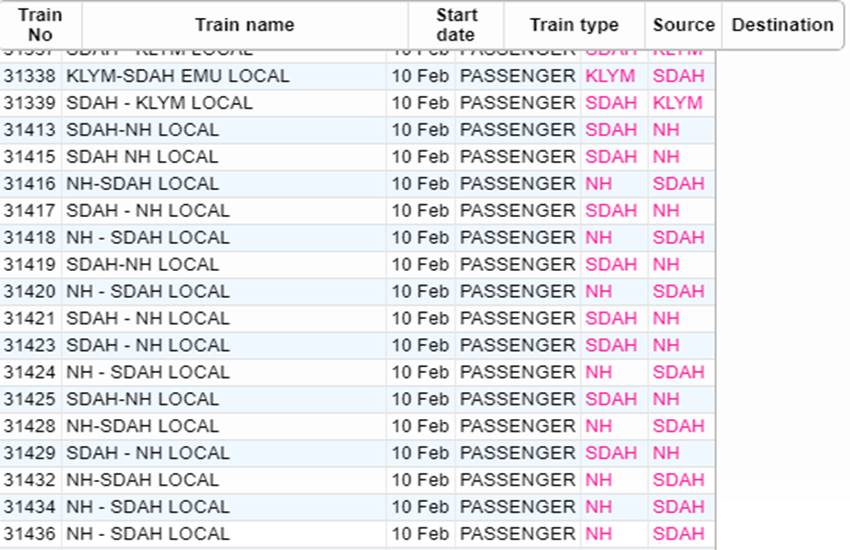The width and height of the screenshot is (850, 550).
Task: Select the 10 Feb date for train 31429
Action: pos(420,454)
